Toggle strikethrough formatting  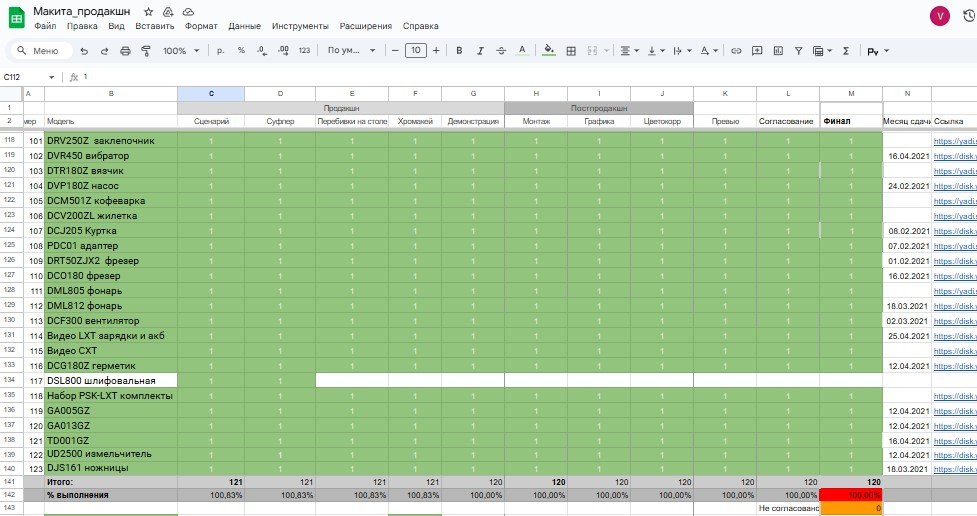pyautogui.click(x=503, y=50)
